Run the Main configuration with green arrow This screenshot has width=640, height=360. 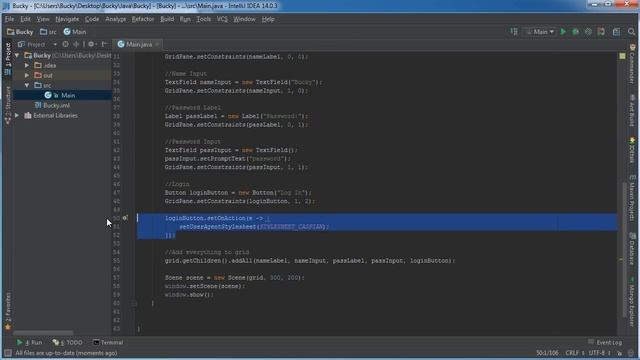tap(563, 31)
